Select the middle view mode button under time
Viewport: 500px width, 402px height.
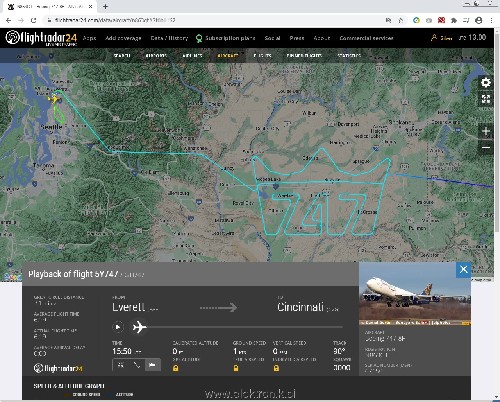137,365
